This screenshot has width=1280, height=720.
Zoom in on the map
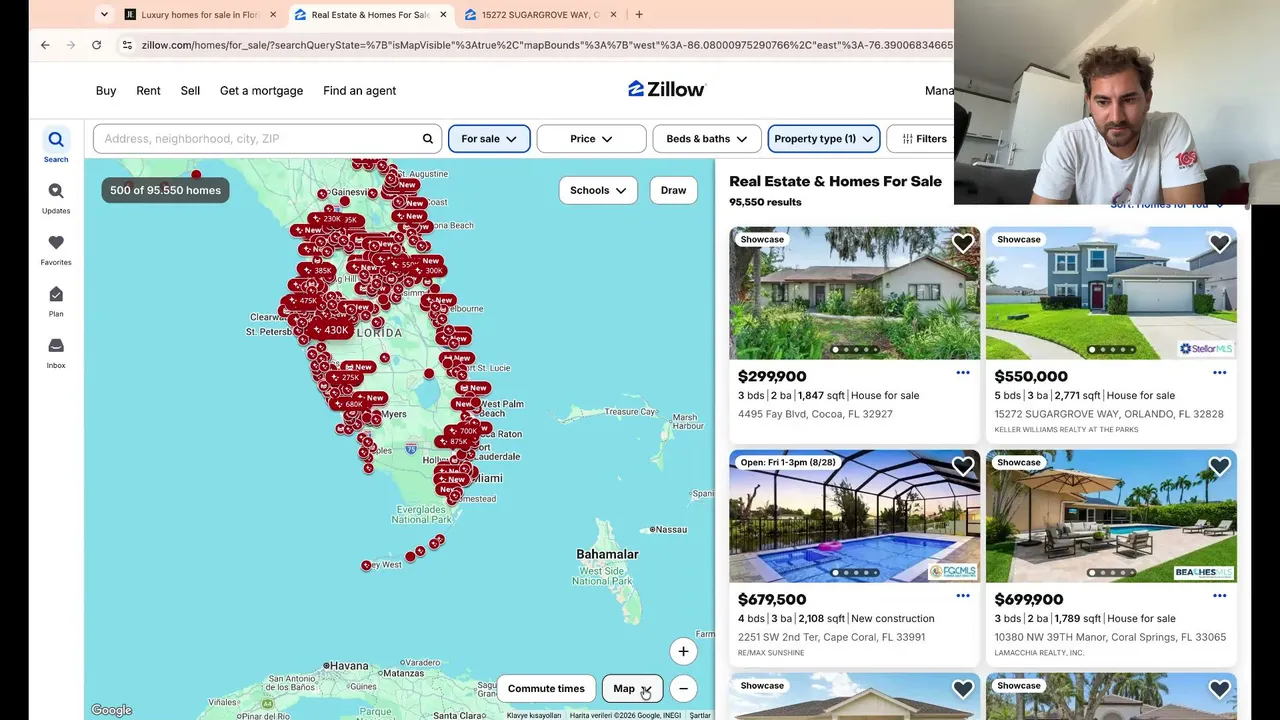[683, 651]
